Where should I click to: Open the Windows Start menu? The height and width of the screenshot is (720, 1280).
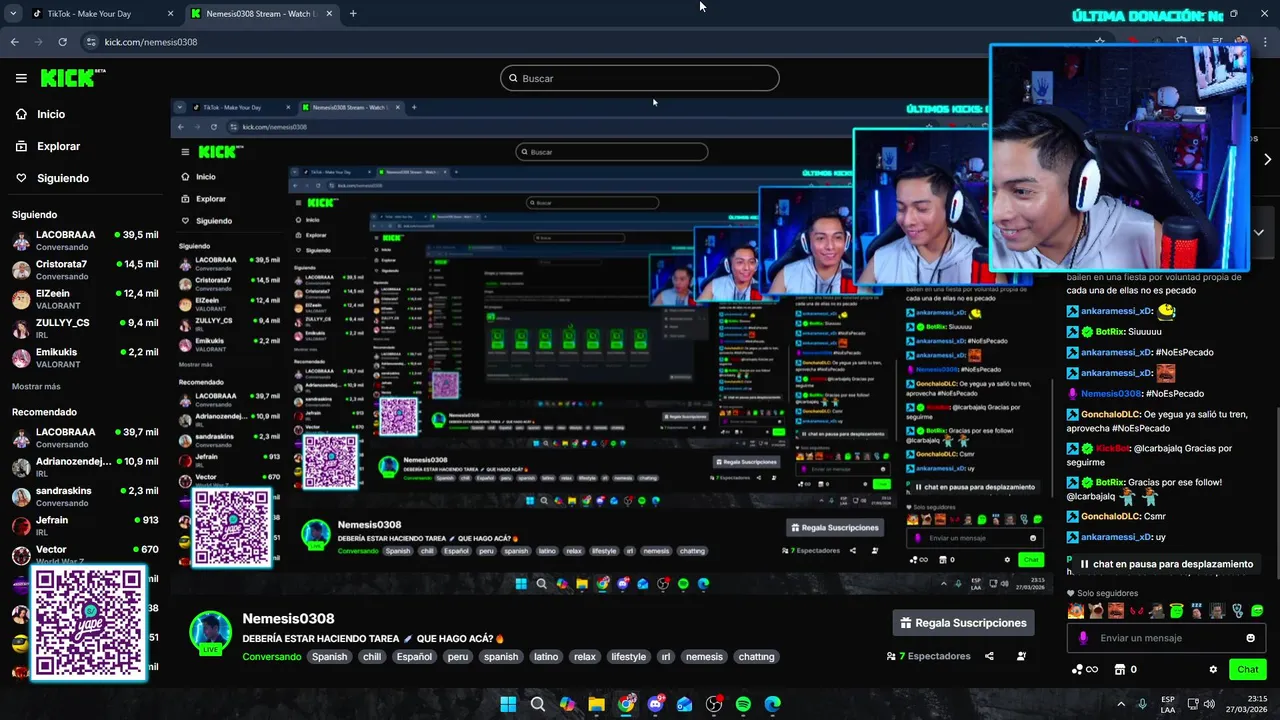point(508,704)
